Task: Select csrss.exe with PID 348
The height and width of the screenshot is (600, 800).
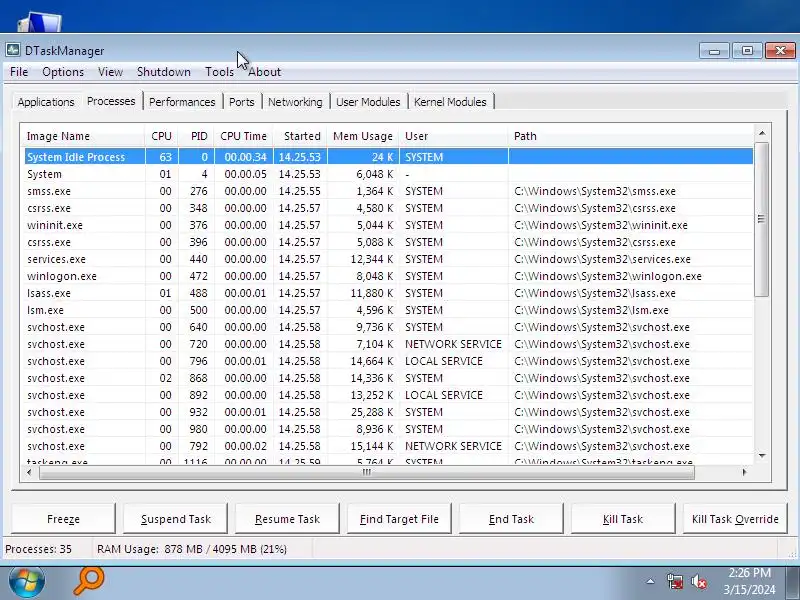Action: (388, 208)
